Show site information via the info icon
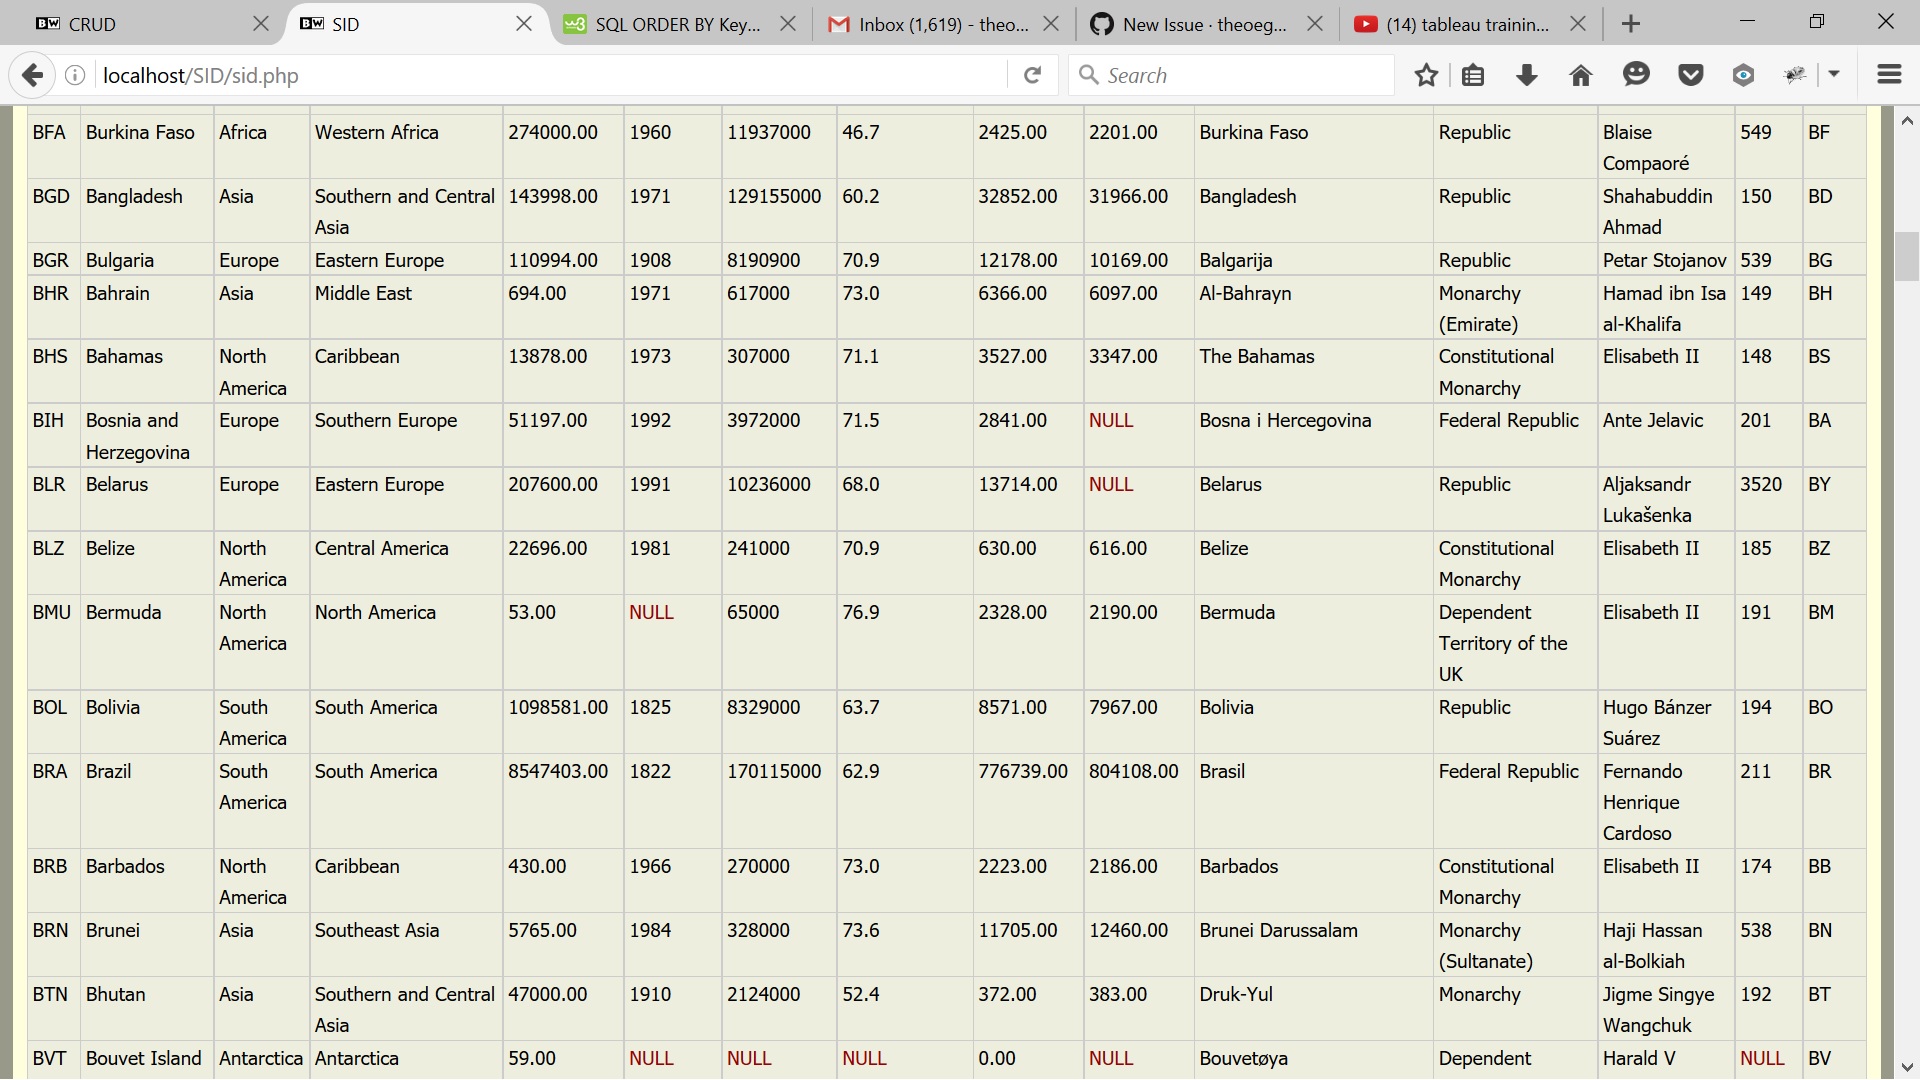Image resolution: width=1920 pixels, height=1080 pixels. [75, 75]
